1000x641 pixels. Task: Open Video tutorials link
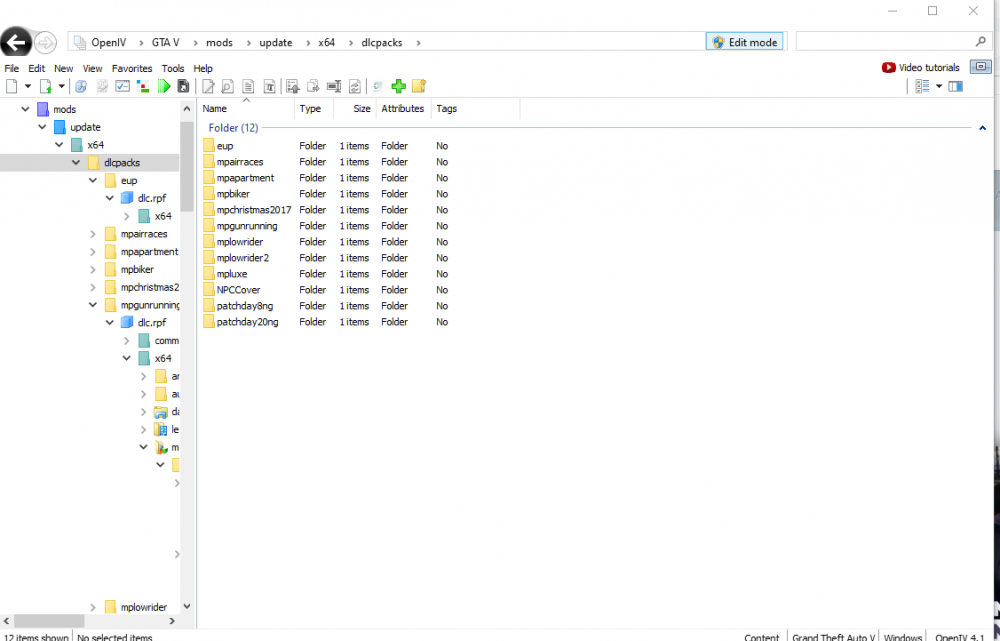point(920,68)
